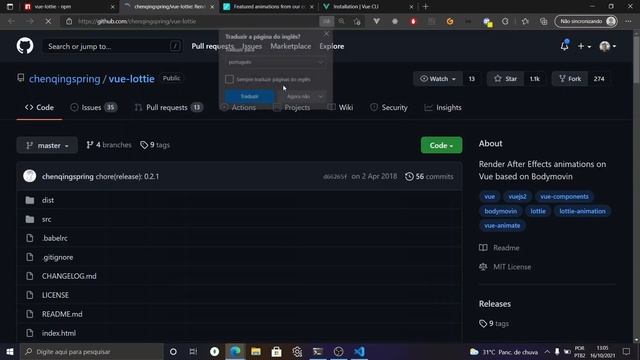Open the index.html file
640x360 pixels.
pos(59,333)
